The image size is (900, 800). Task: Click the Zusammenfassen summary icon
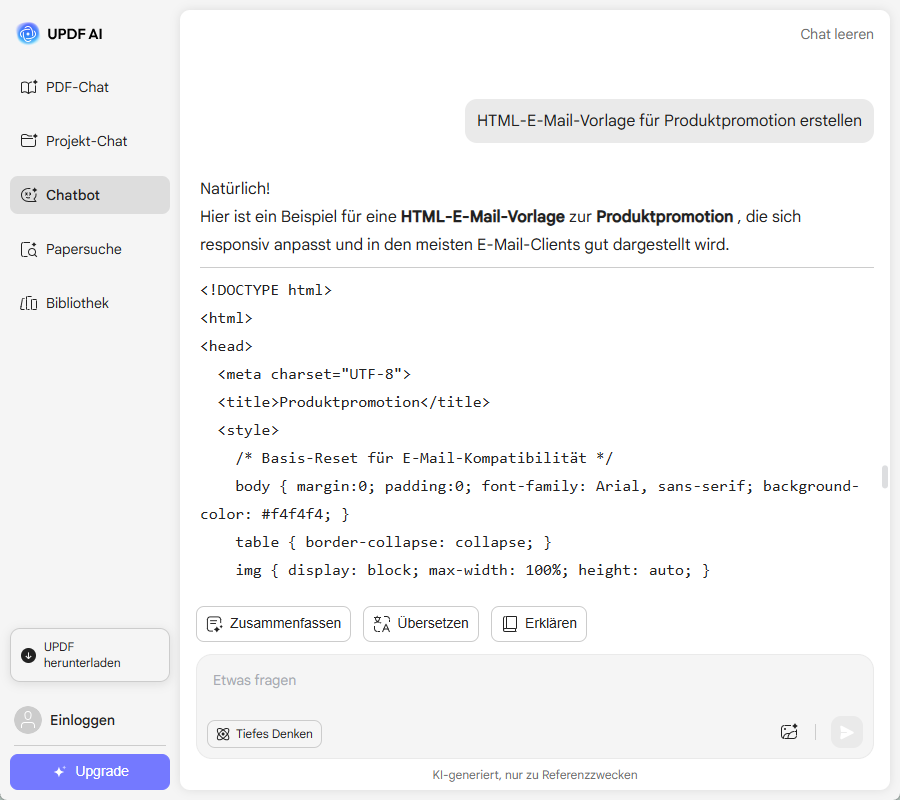click(x=215, y=624)
